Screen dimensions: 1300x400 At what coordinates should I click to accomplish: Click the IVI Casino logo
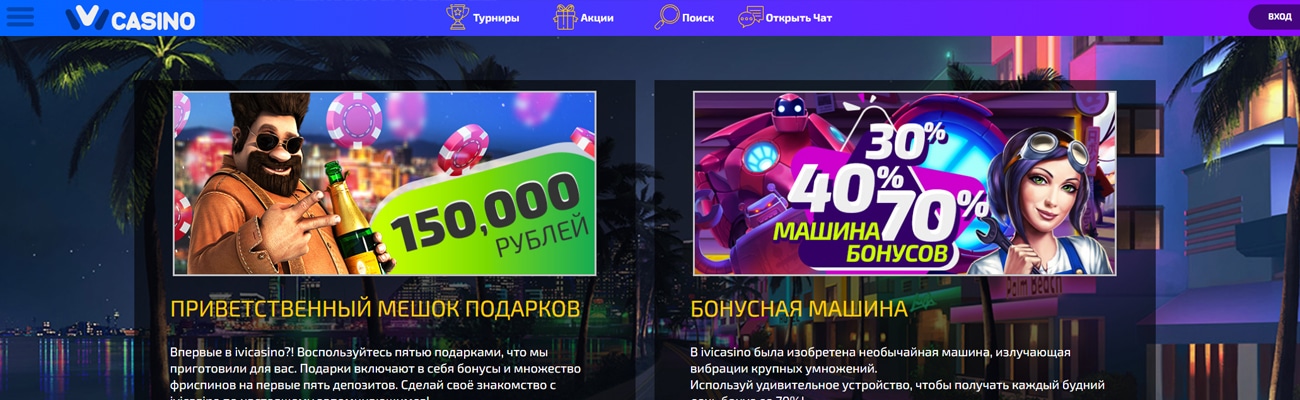[x=130, y=19]
